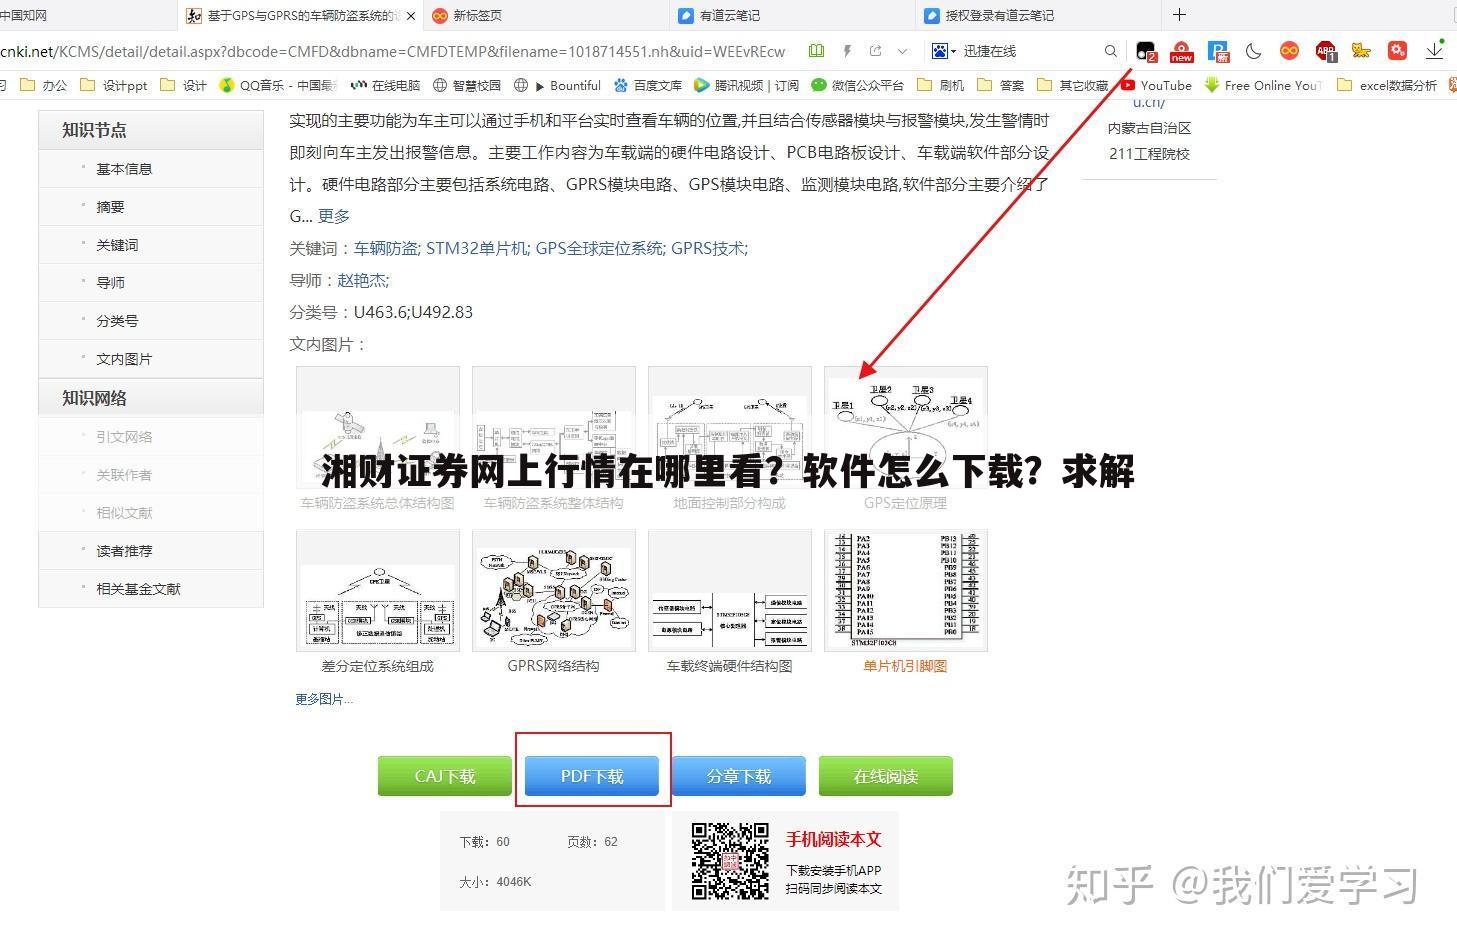Open the ABP ad blocker icon
Screen dimensions: 1457x945
[1326, 51]
